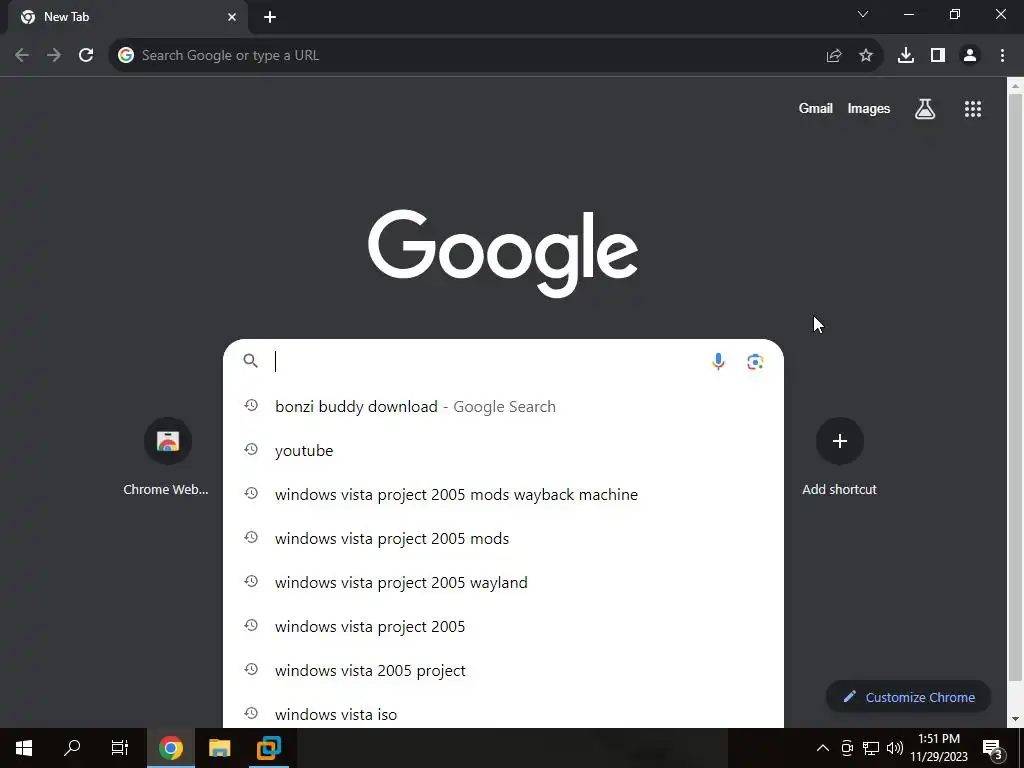Select 'windows vista iso' suggestion
The height and width of the screenshot is (768, 1024).
(503, 714)
